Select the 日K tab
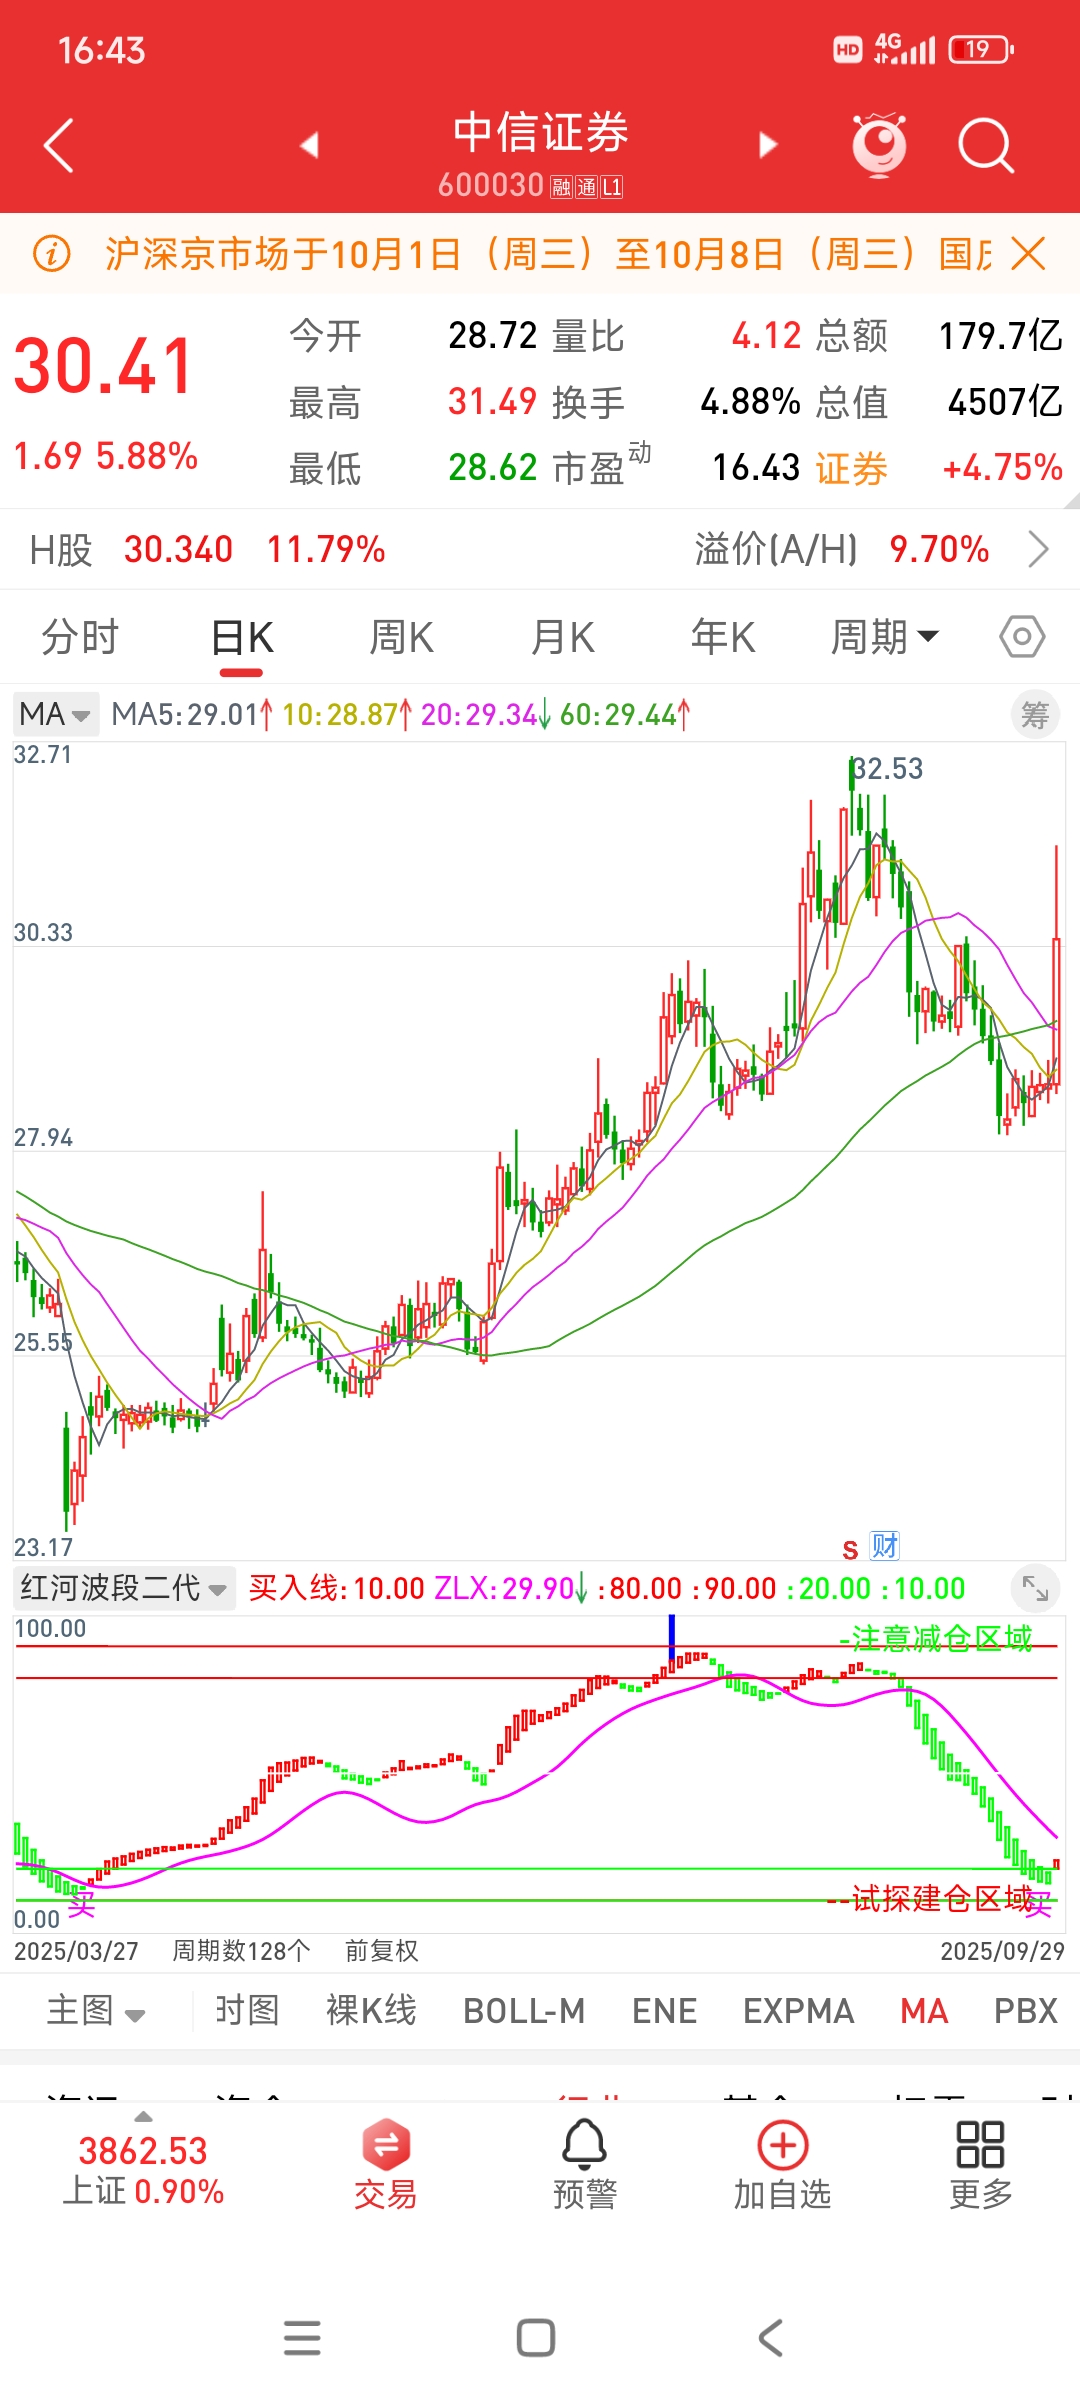Image resolution: width=1080 pixels, height=2400 pixels. (242, 638)
